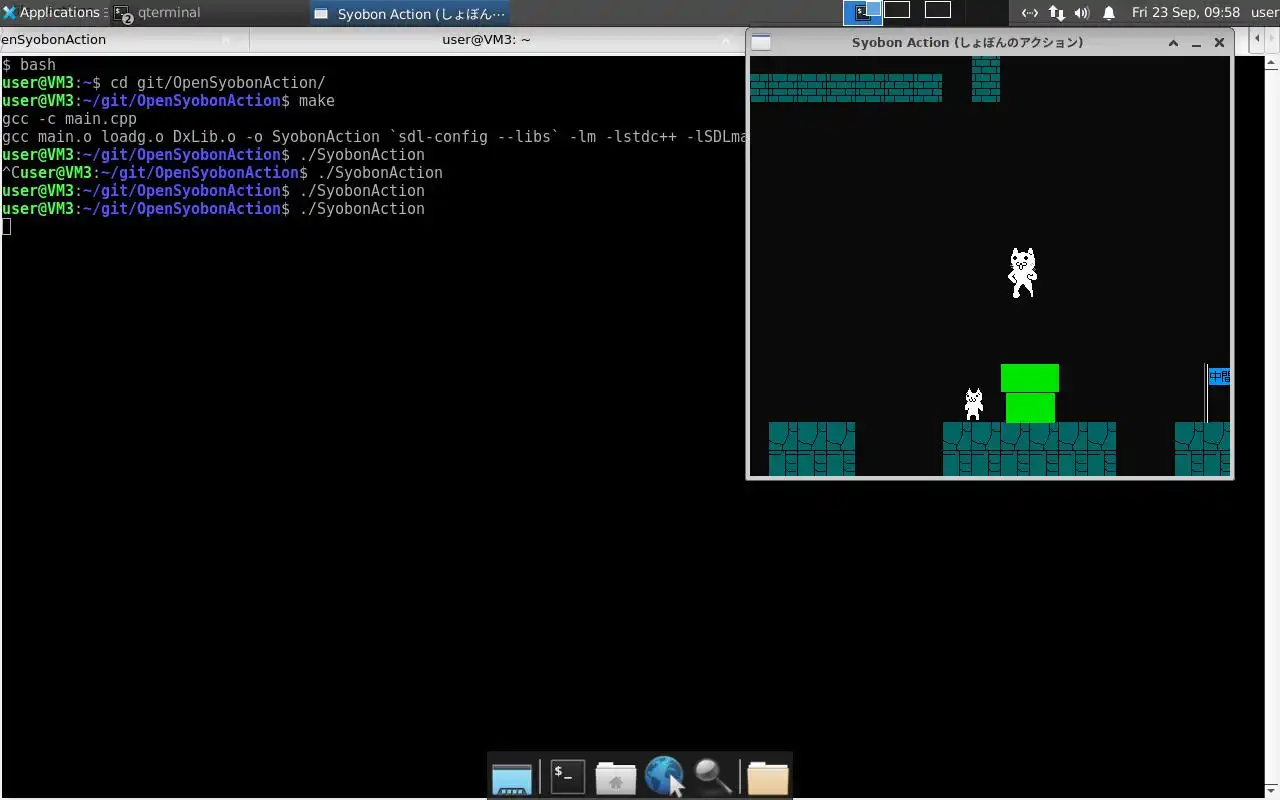Open the network connection arrows tray icon
The height and width of the screenshot is (800, 1280).
pyautogui.click(x=1029, y=13)
